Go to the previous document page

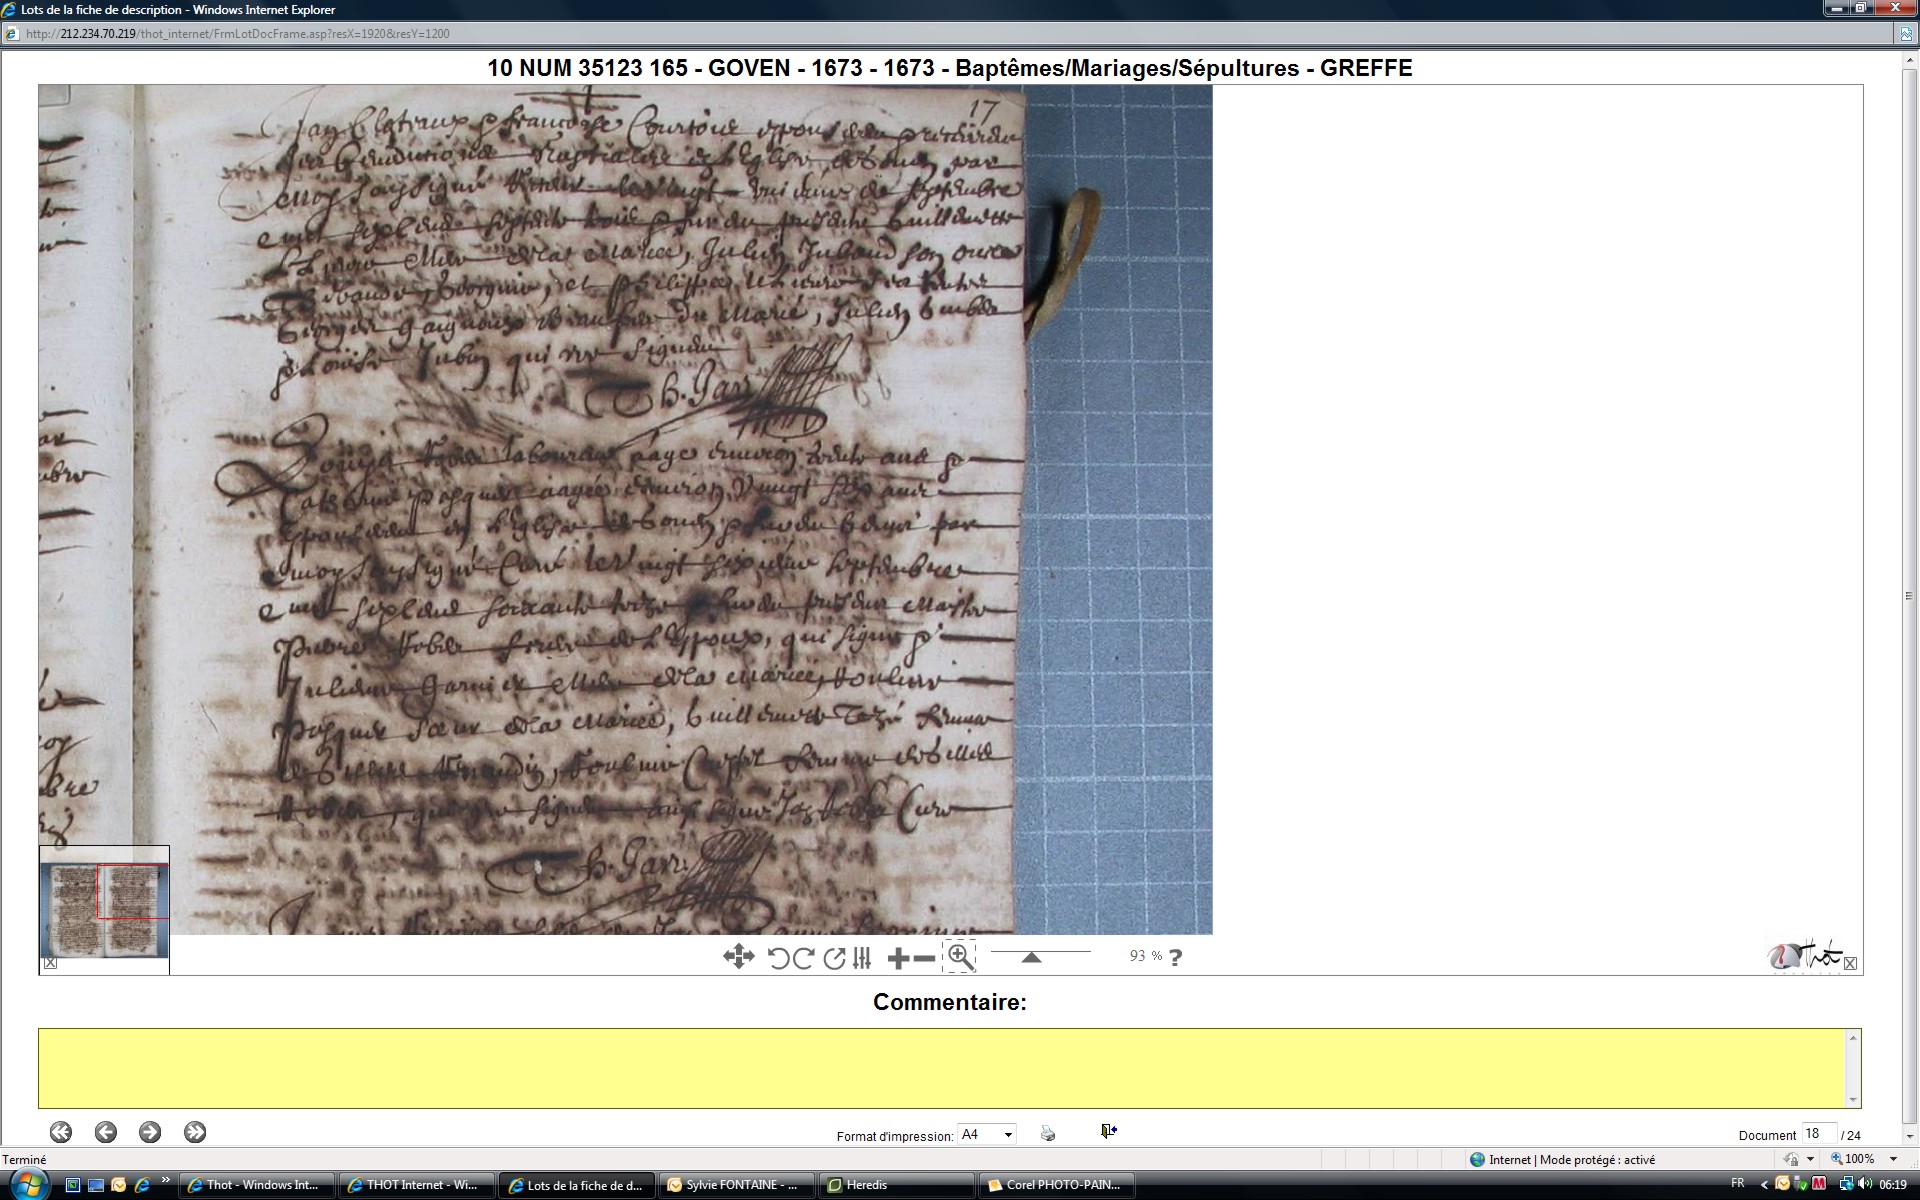(x=105, y=1132)
